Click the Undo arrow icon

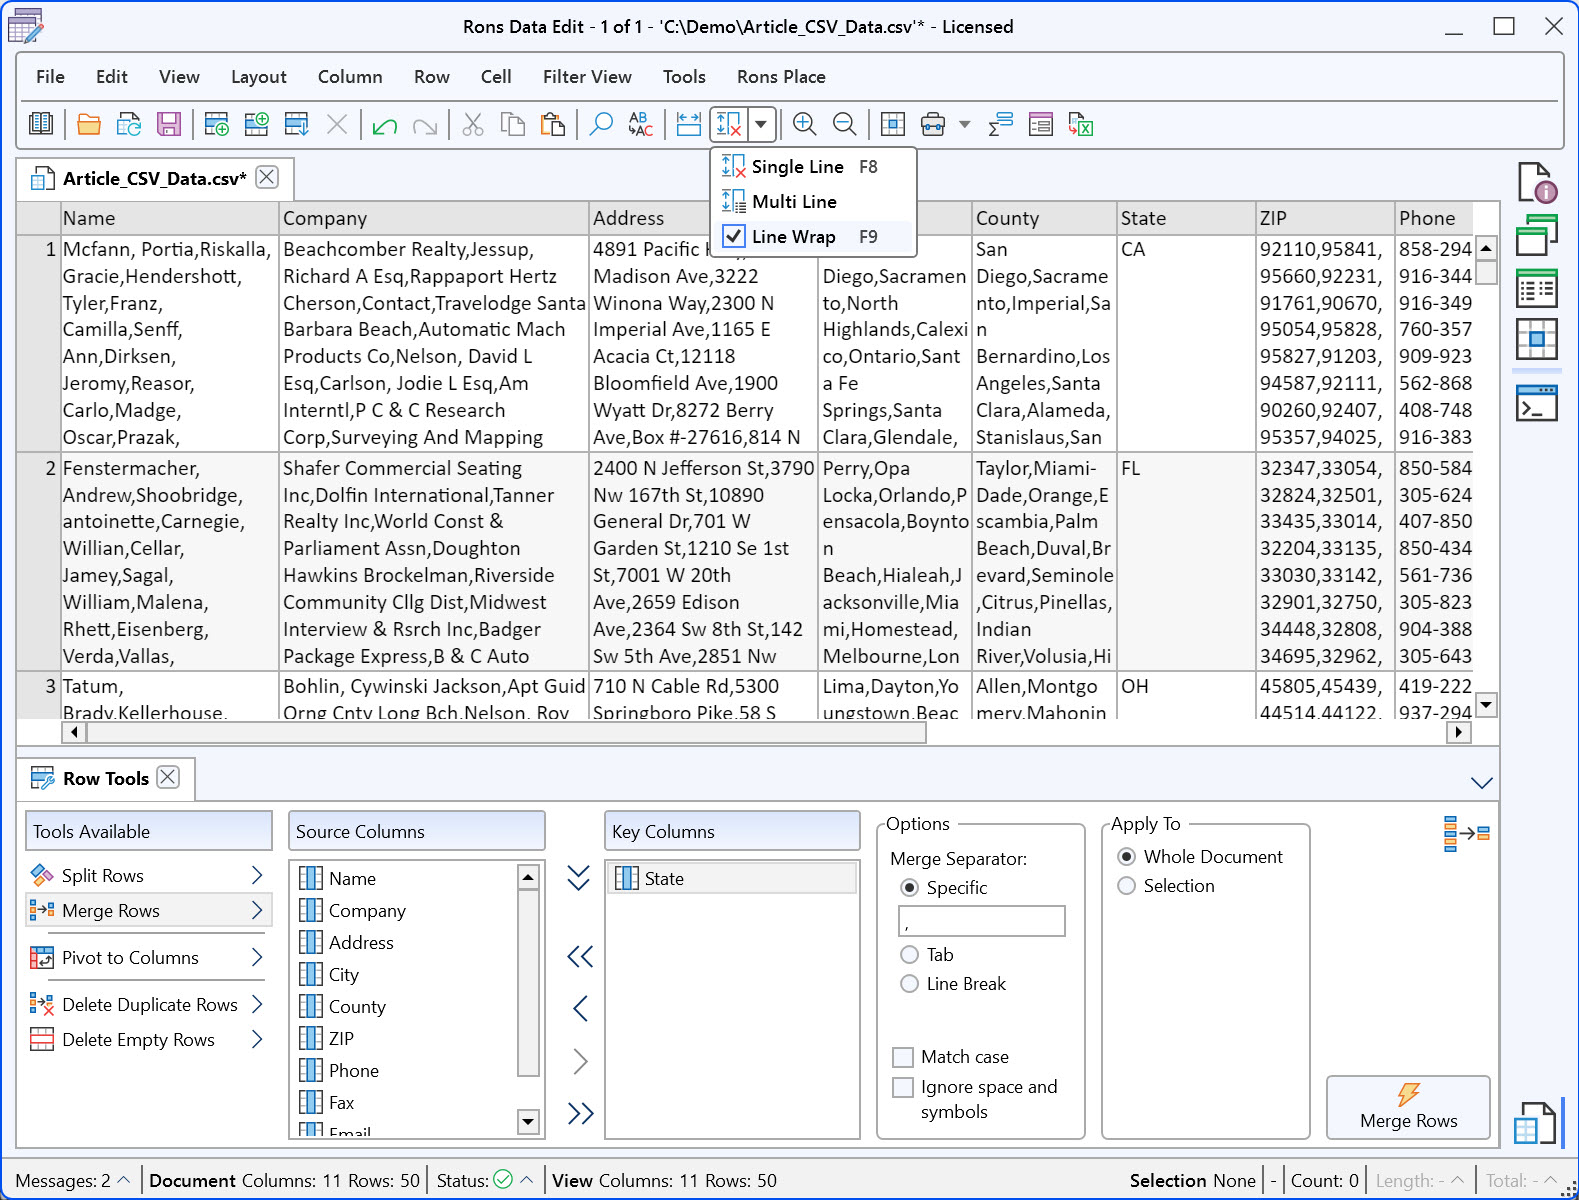[x=385, y=124]
